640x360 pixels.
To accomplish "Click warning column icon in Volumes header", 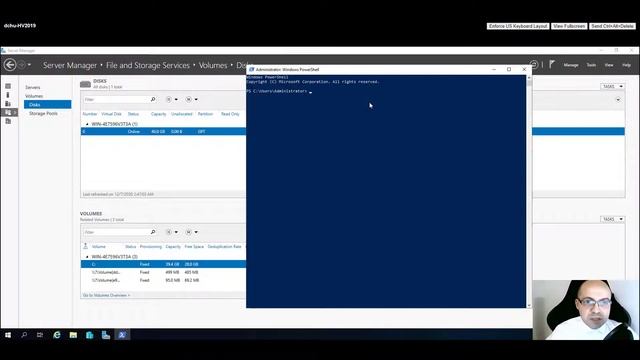I will 85,246.
